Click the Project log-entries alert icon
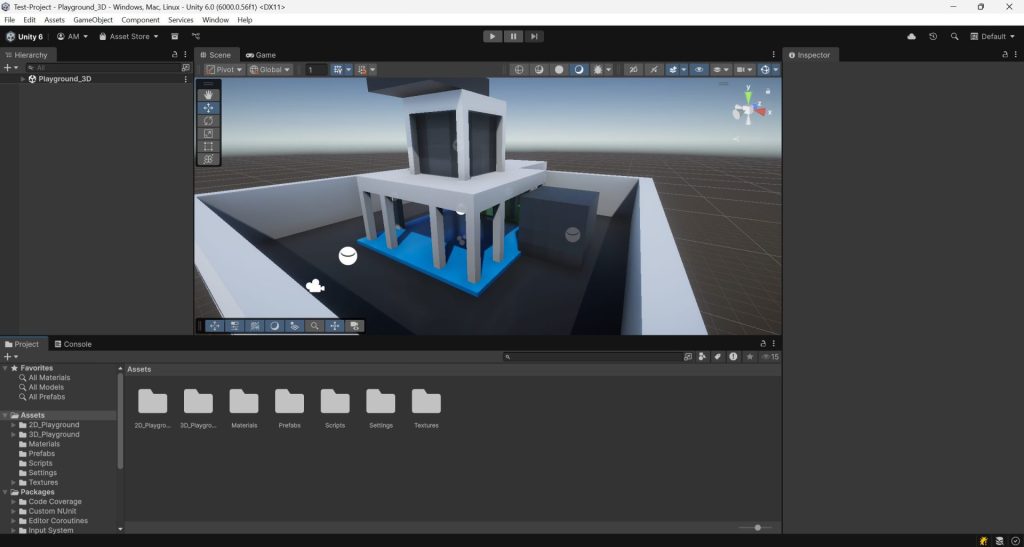The image size is (1024, 547). pos(733,356)
